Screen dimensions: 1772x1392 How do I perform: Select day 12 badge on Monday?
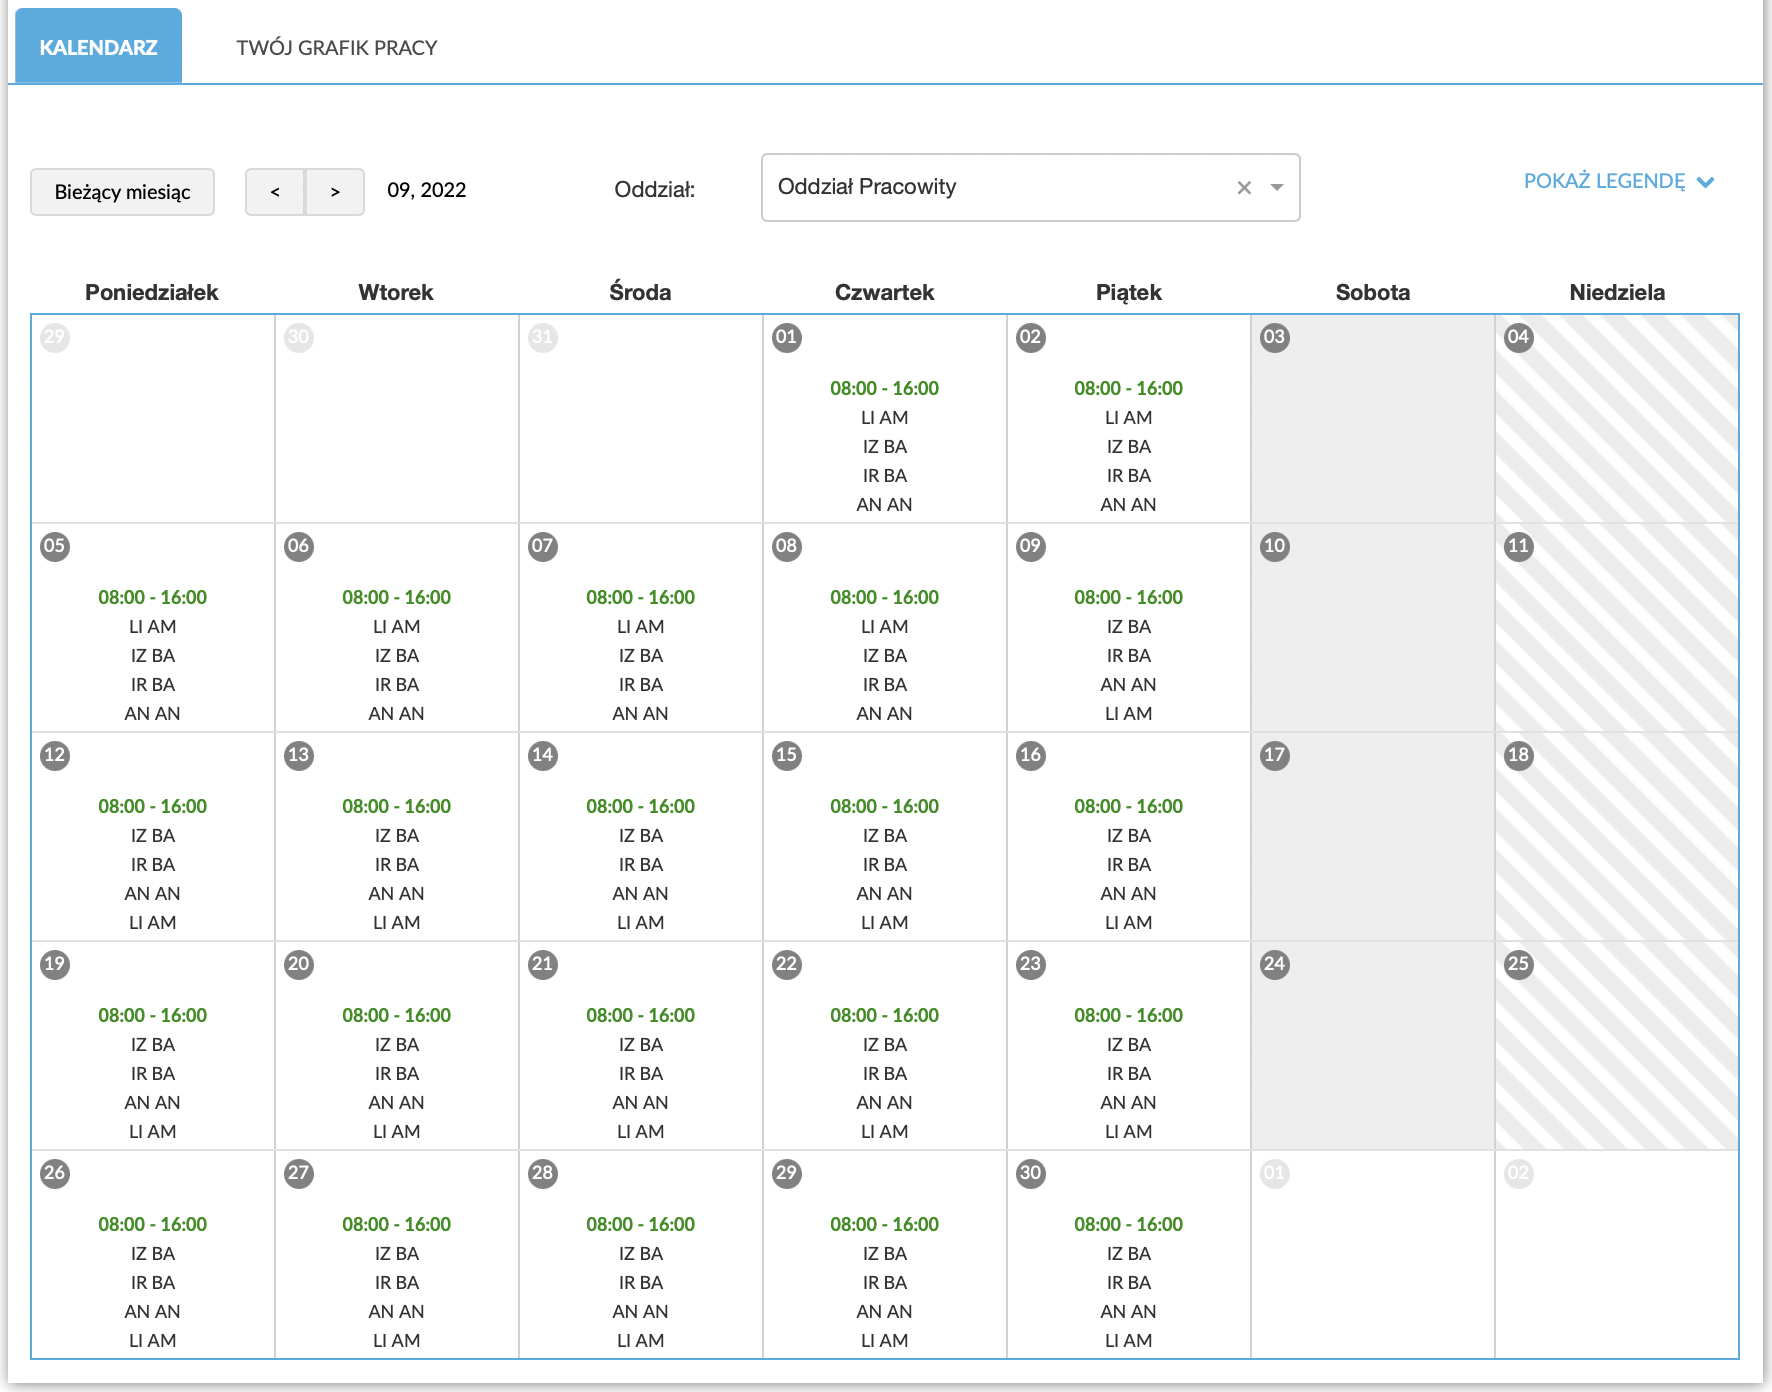pyautogui.click(x=55, y=755)
